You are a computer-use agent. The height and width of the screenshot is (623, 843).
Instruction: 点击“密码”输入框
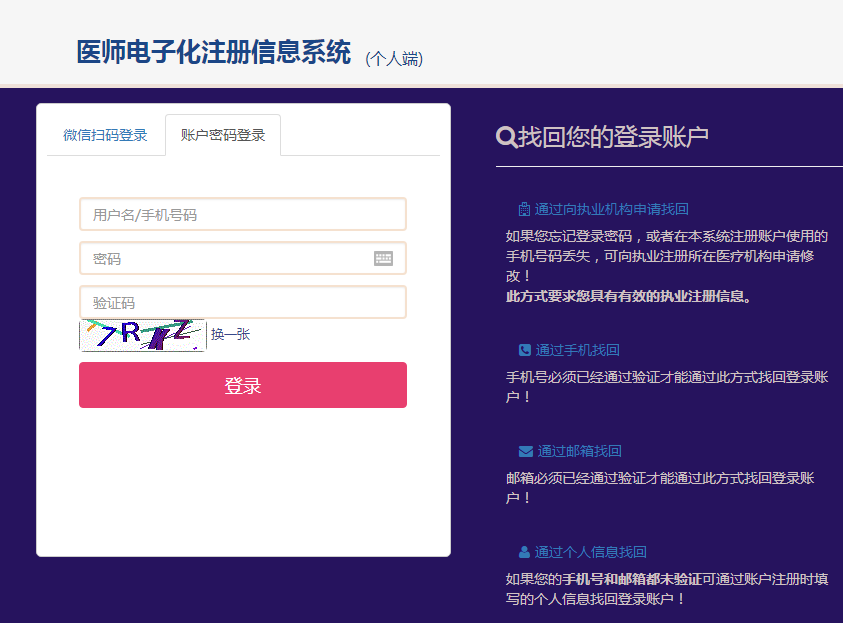point(242,258)
